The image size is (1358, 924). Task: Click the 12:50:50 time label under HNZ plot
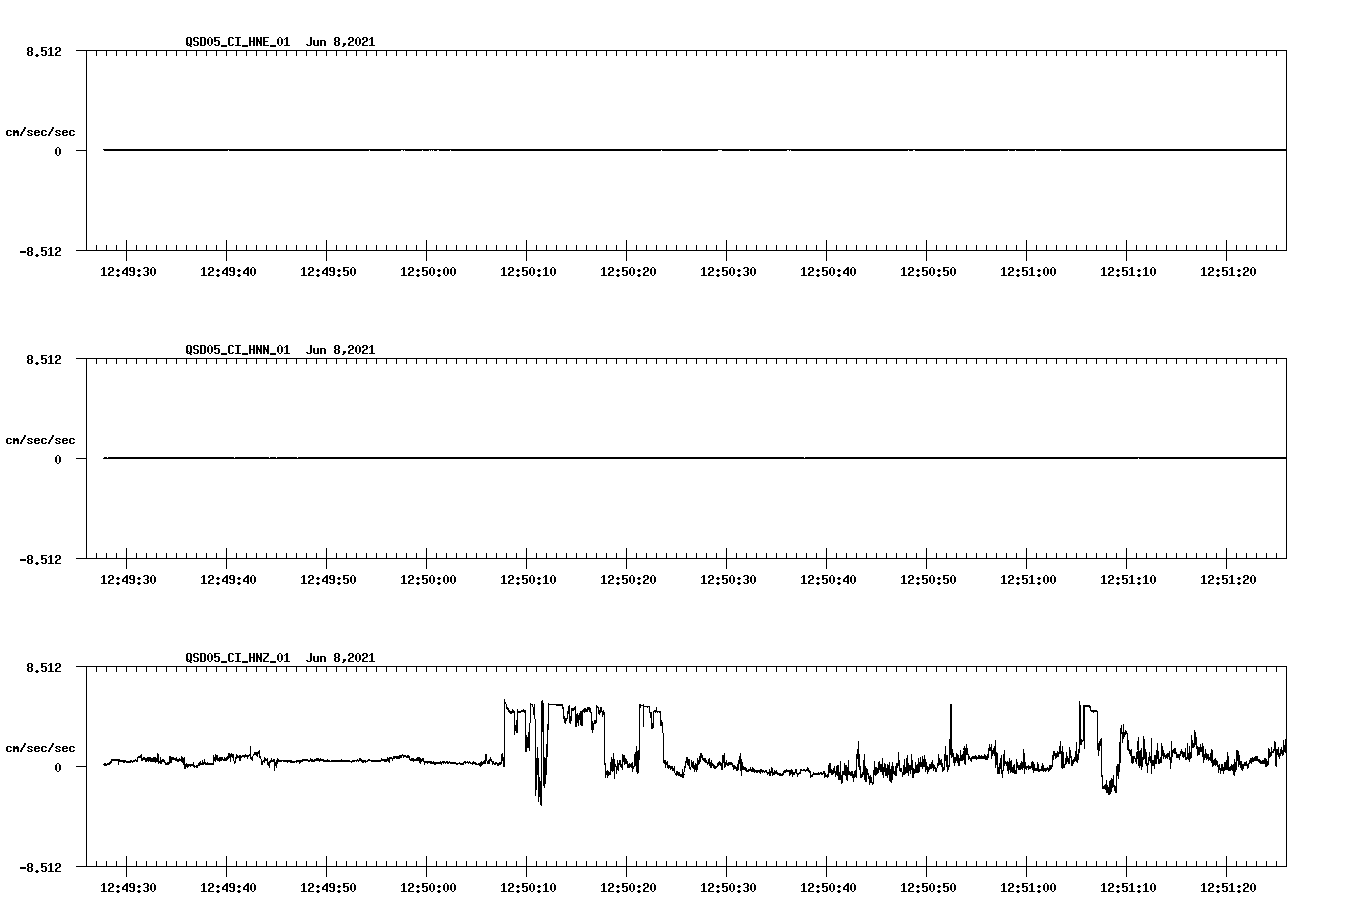[928, 887]
